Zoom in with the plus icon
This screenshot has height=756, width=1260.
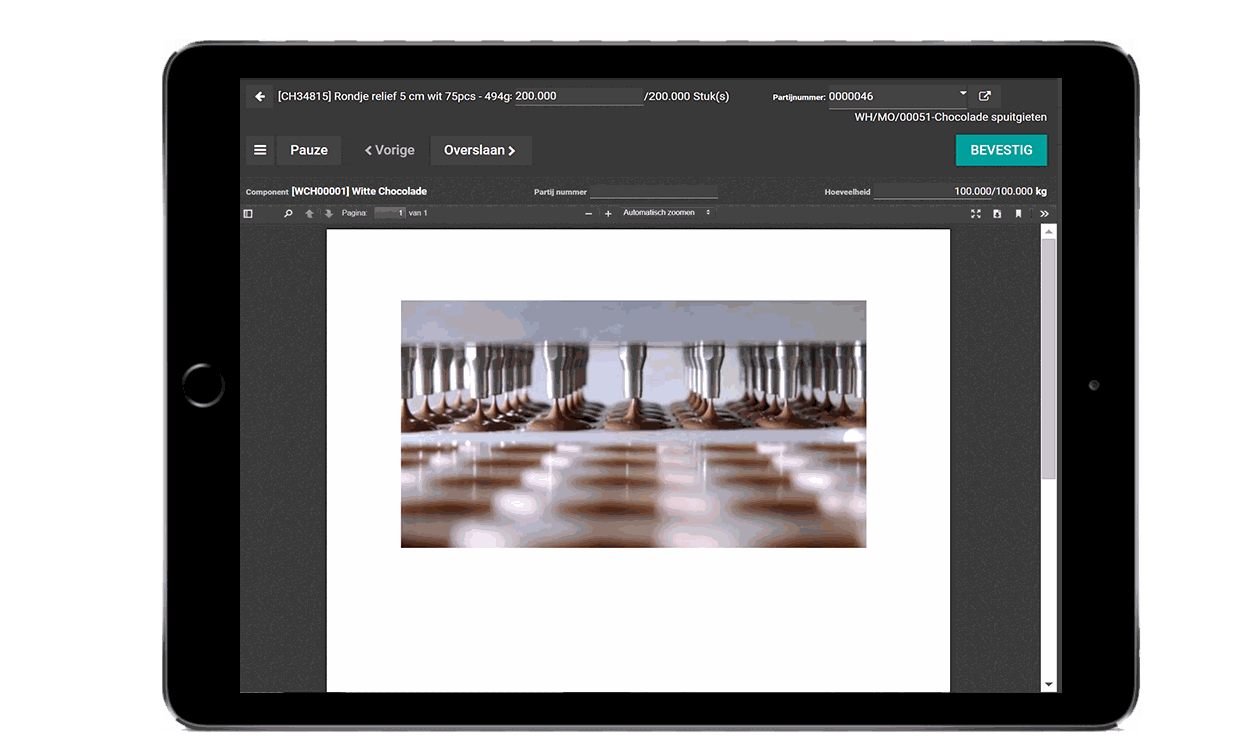click(x=608, y=213)
